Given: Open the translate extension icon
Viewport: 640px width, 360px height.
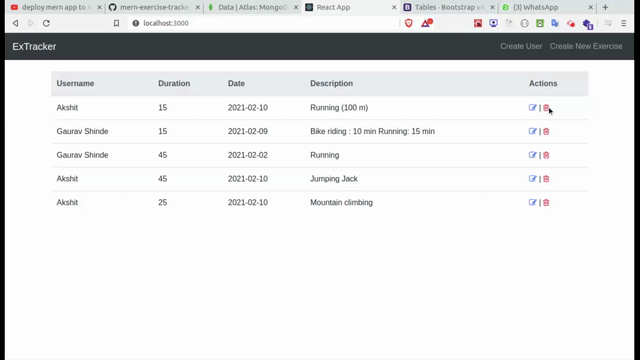Looking at the screenshot, I should [555, 23].
